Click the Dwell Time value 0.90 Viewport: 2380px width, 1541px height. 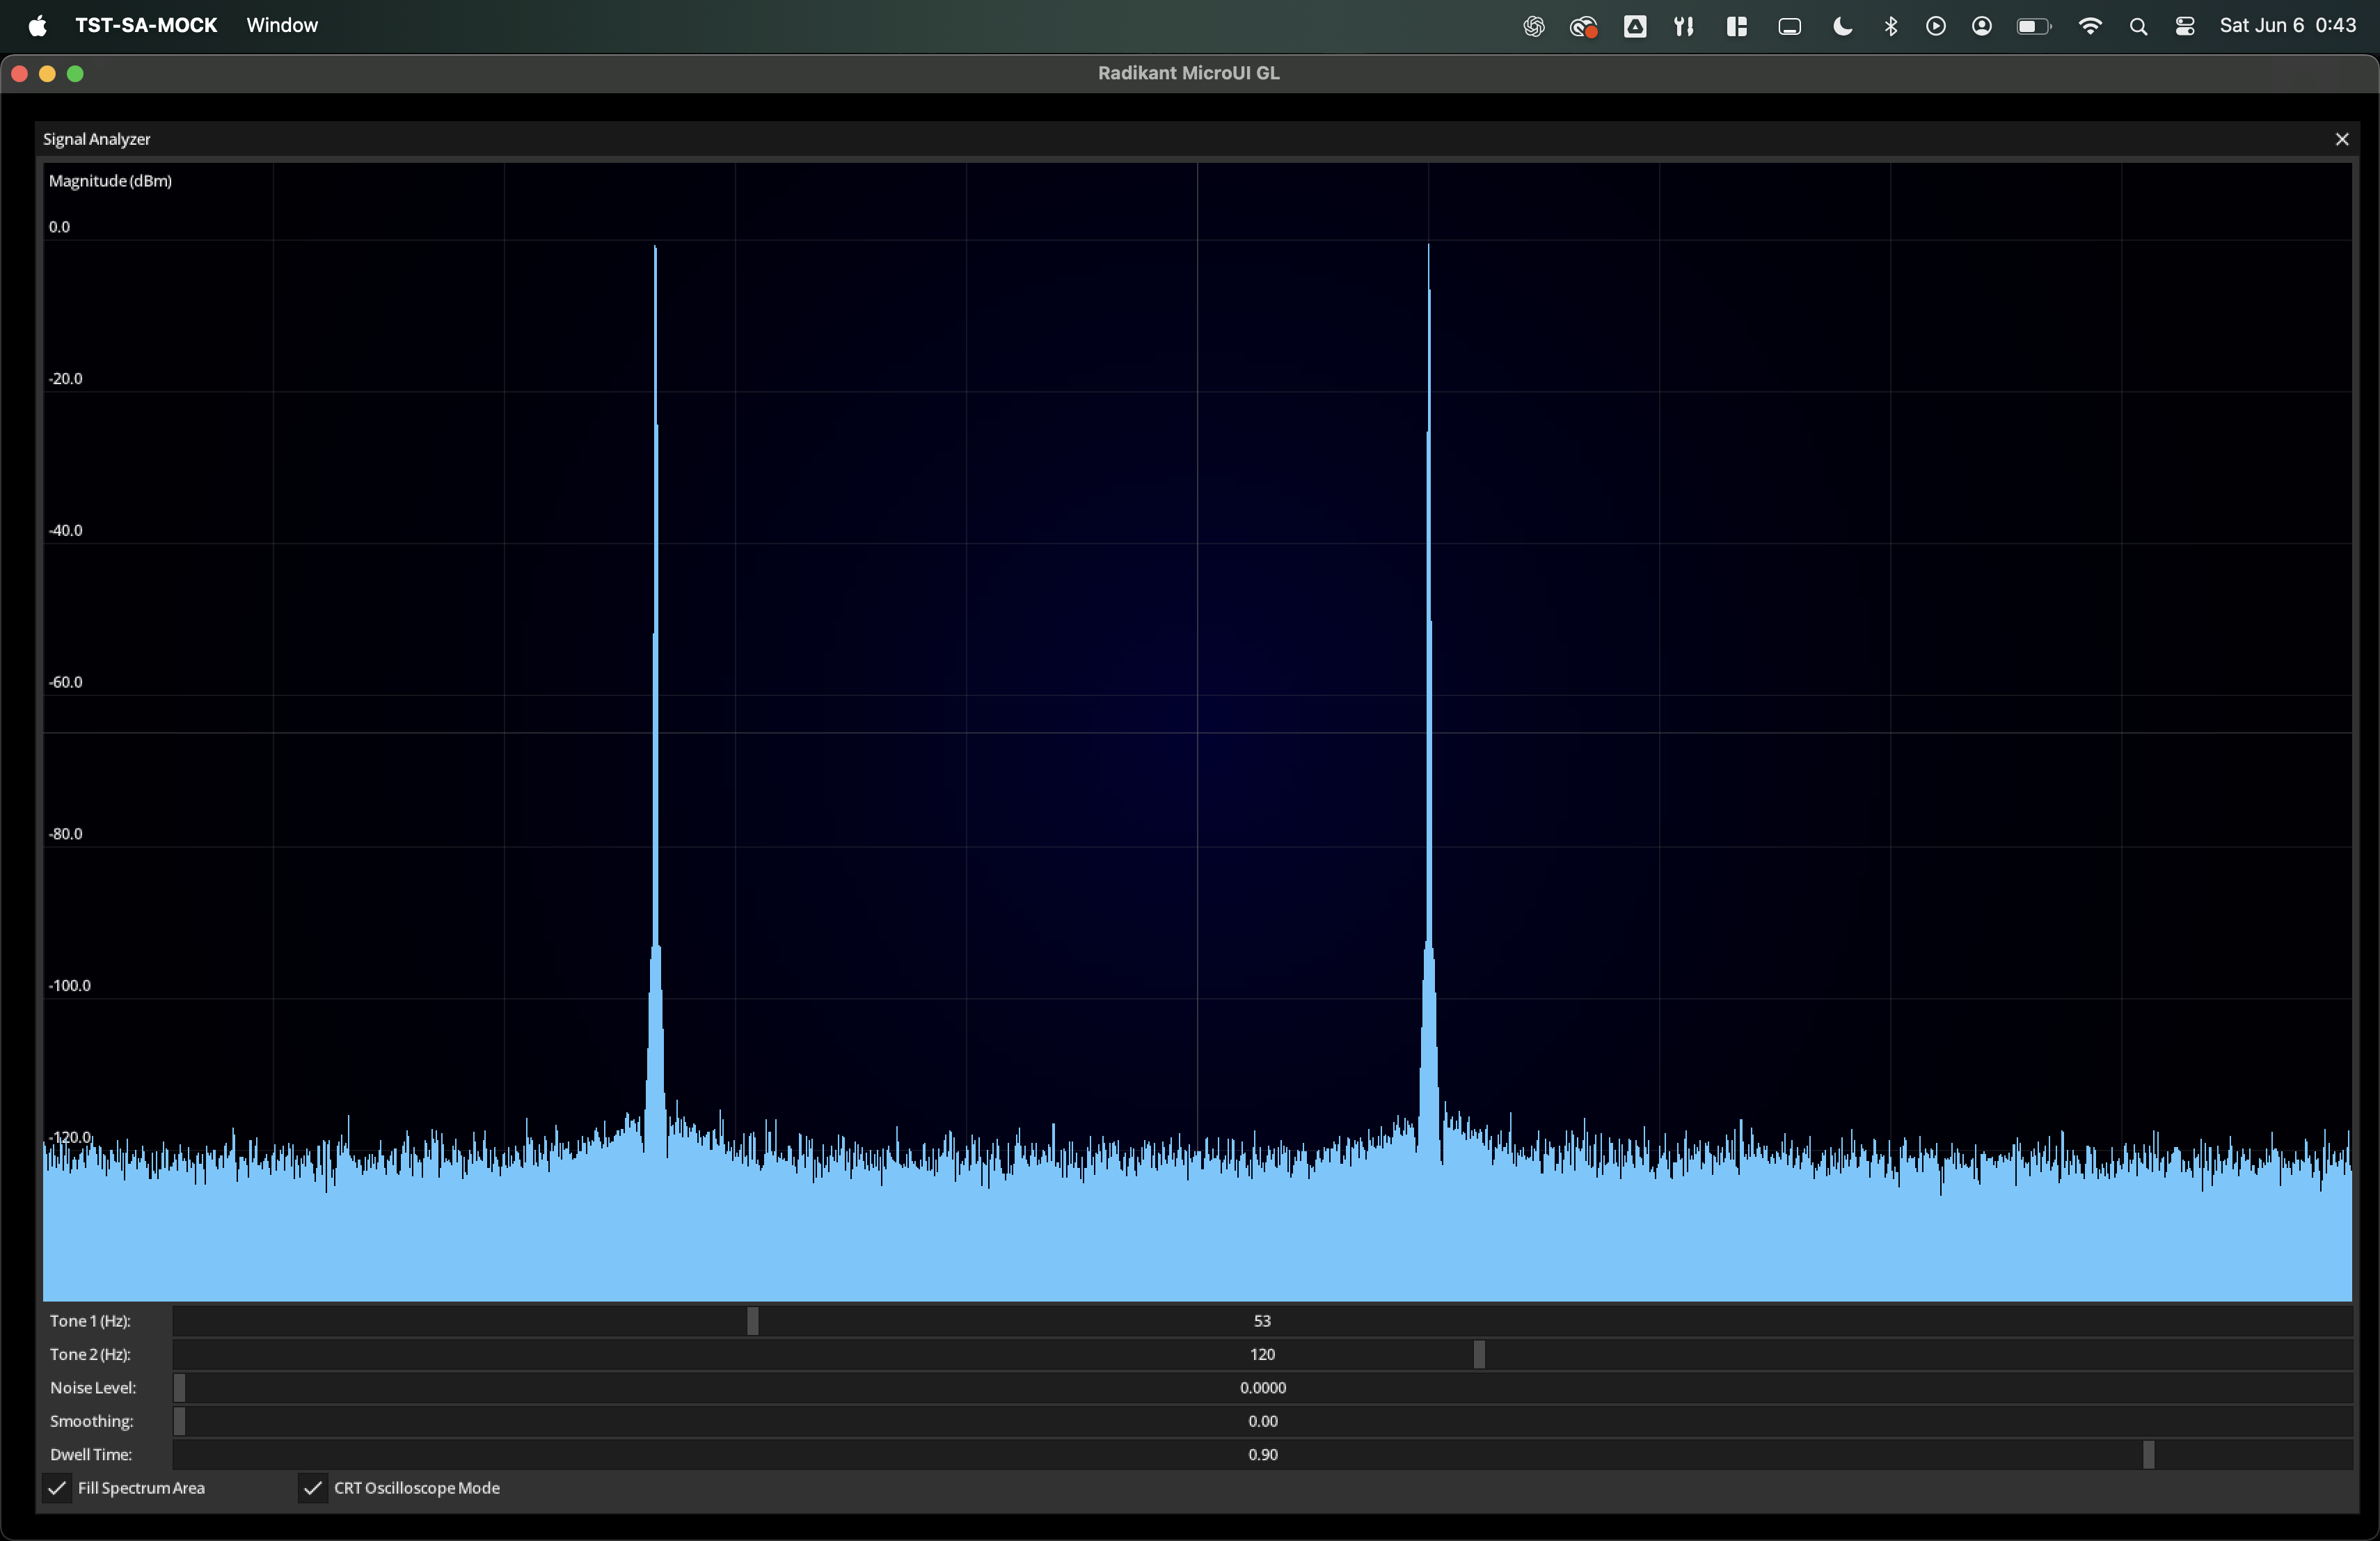point(1262,1455)
